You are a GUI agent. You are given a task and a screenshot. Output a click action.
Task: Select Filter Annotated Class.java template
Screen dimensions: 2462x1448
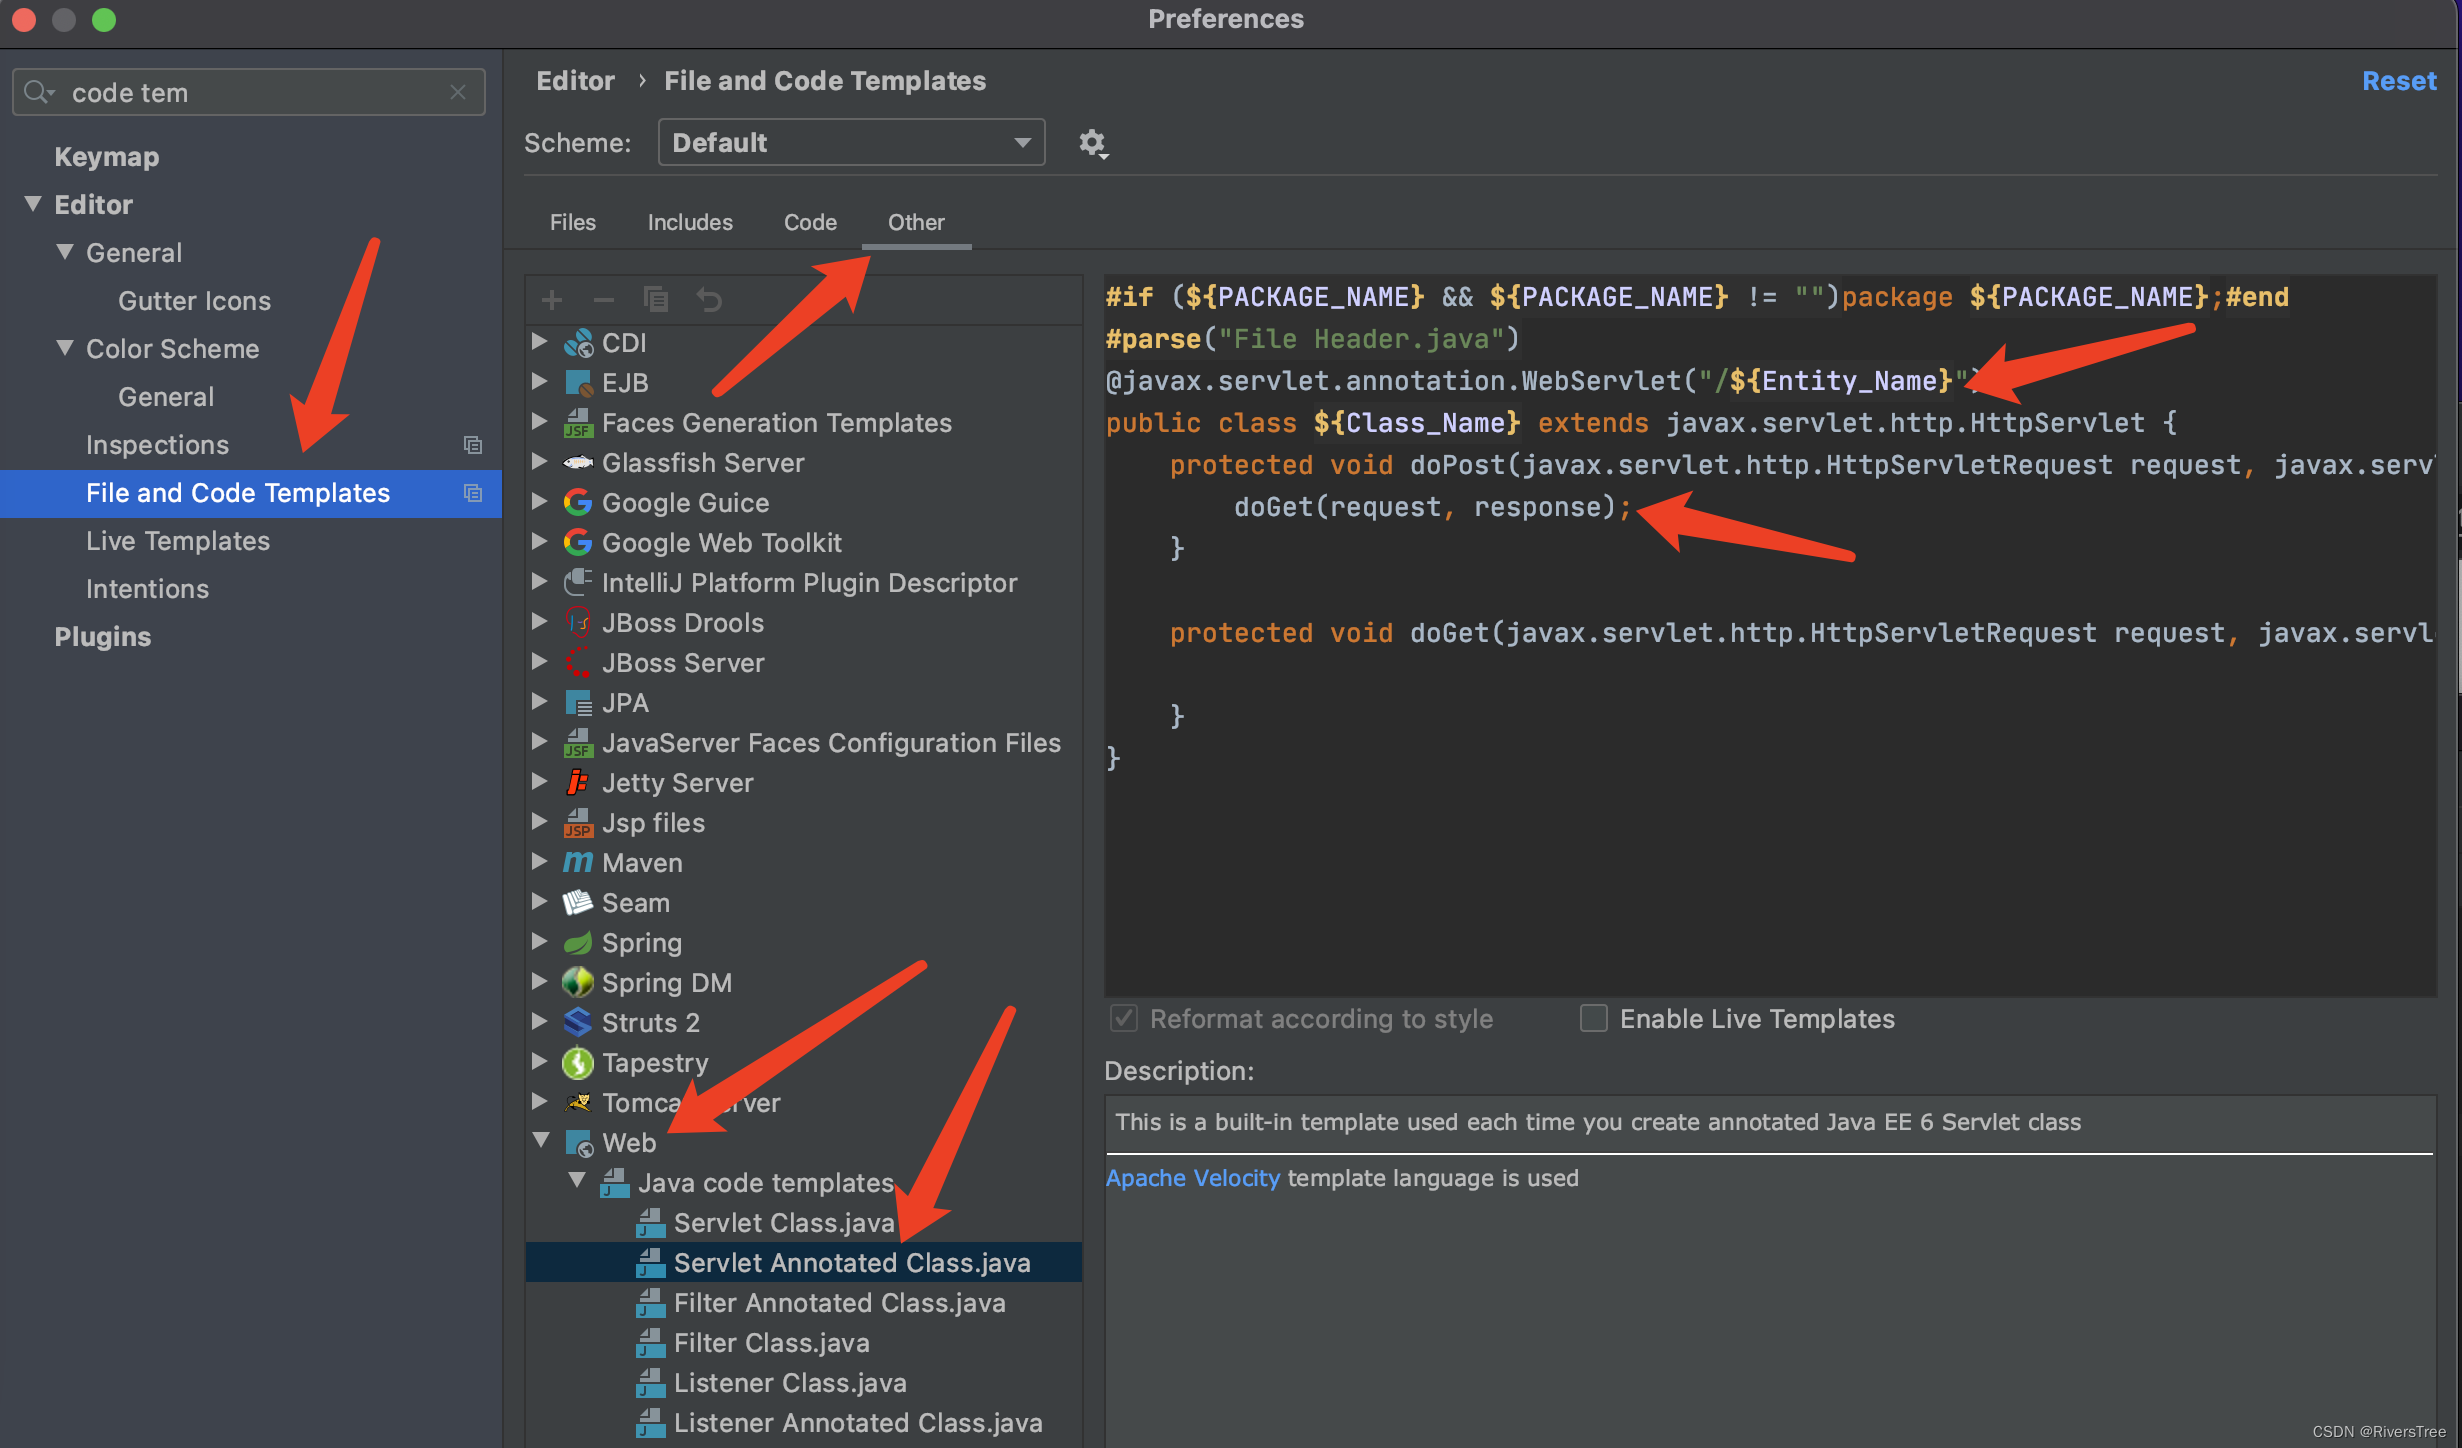838,1303
